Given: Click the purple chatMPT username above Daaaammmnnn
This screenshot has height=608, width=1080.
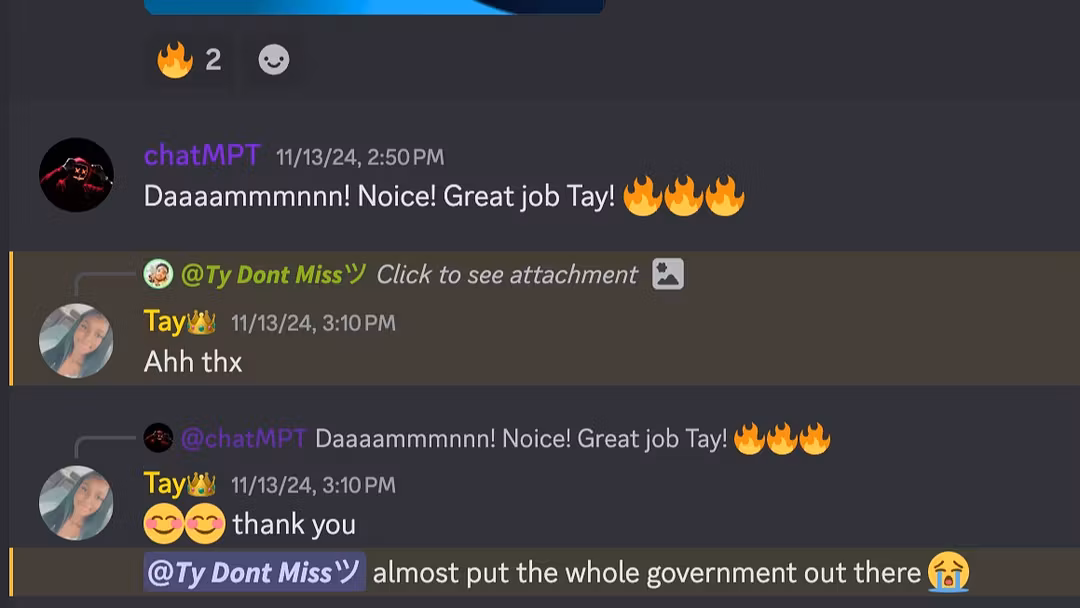Looking at the screenshot, I should tap(202, 156).
